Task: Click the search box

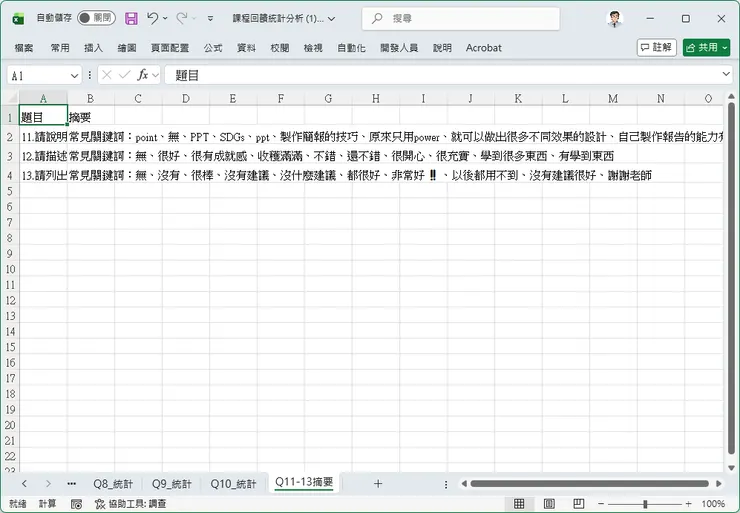Action: [461, 18]
